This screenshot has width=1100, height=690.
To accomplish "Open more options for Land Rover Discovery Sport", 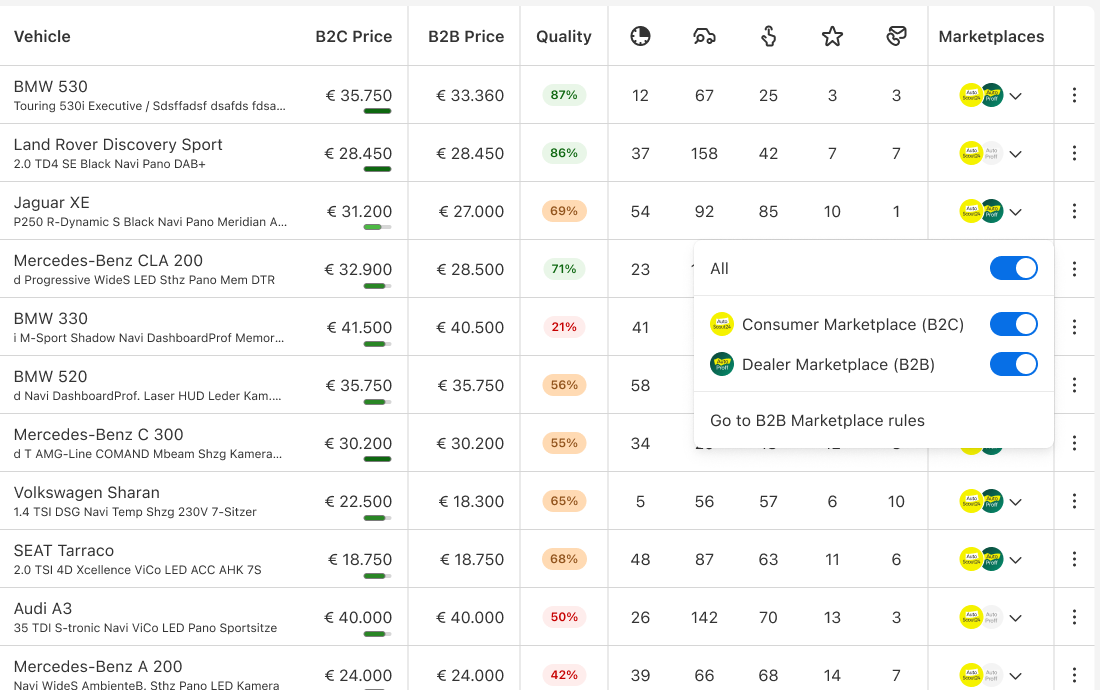I will pyautogui.click(x=1074, y=154).
